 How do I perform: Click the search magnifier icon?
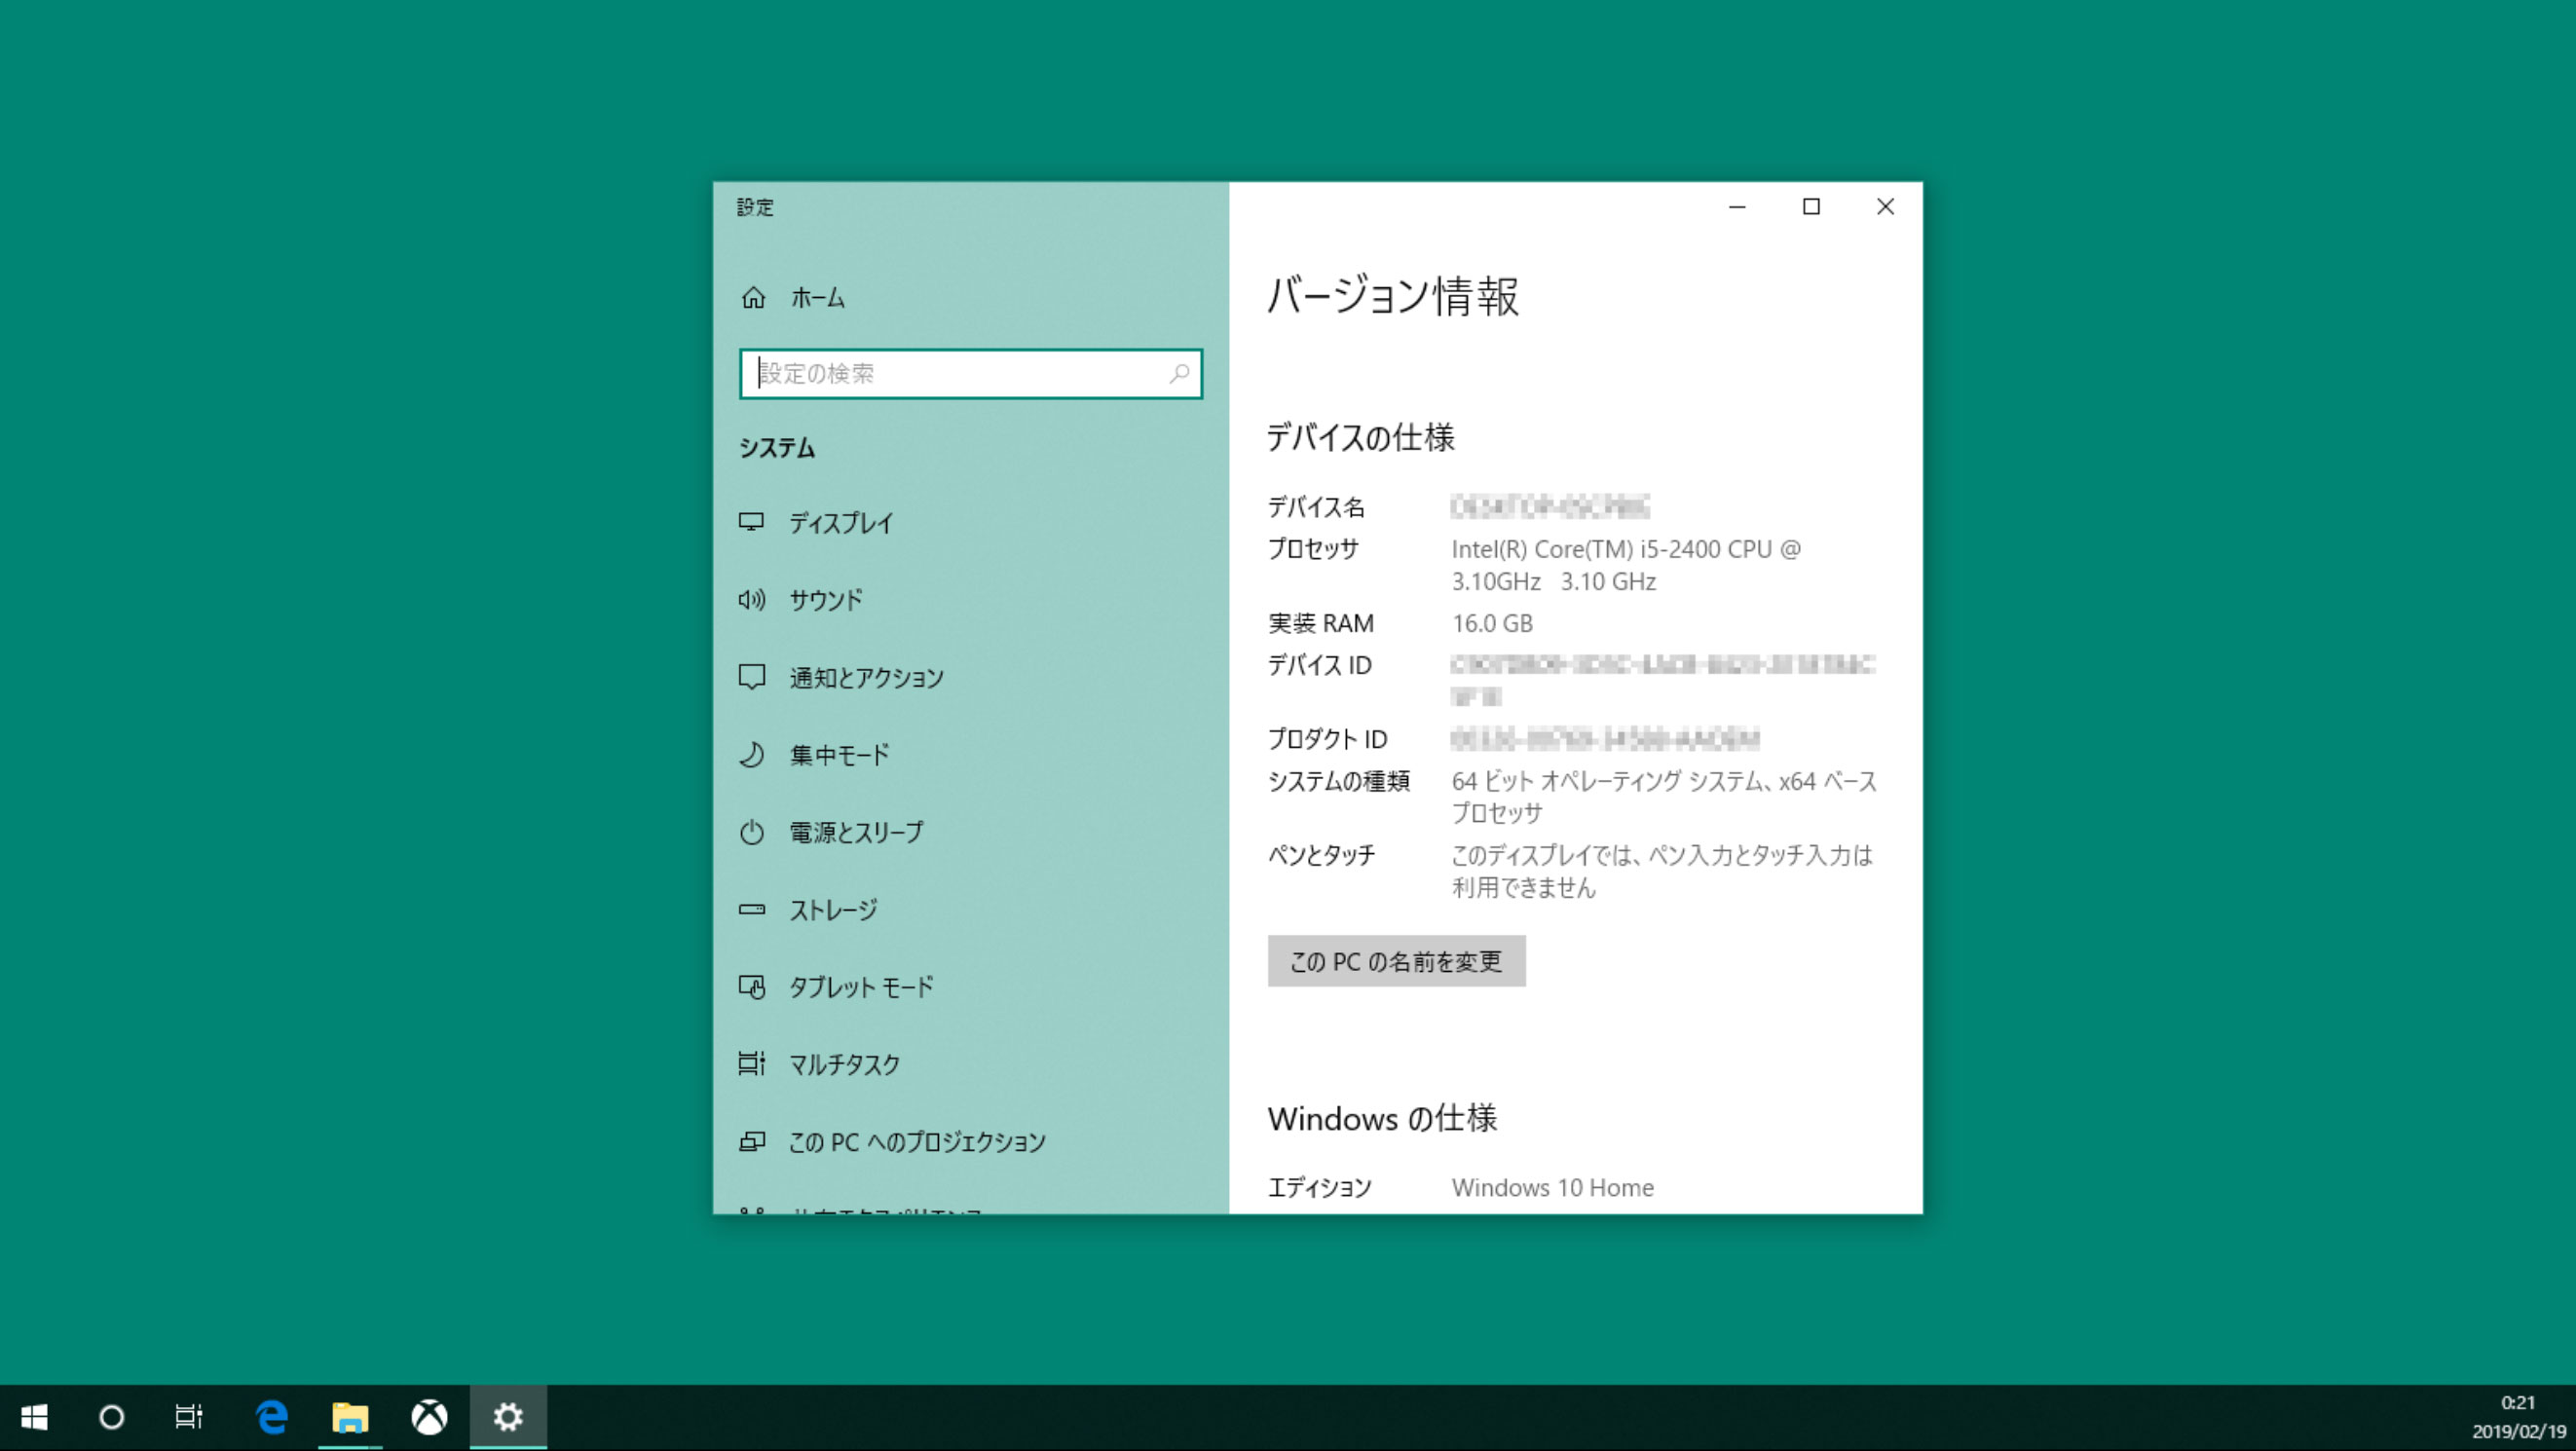[1179, 374]
